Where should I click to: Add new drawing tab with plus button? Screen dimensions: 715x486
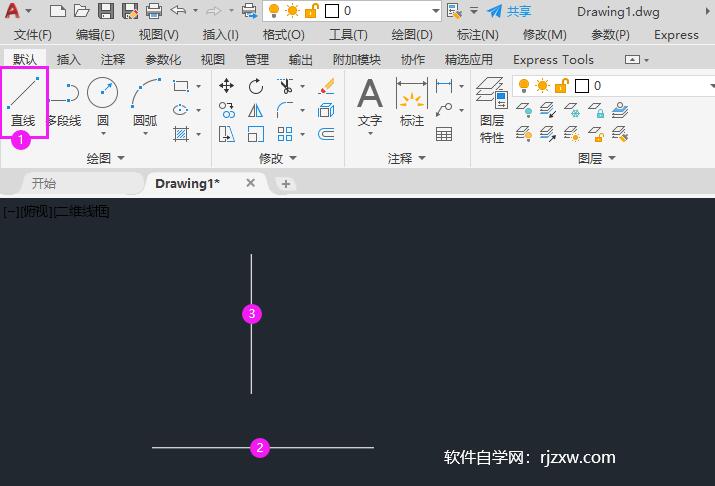click(x=286, y=184)
